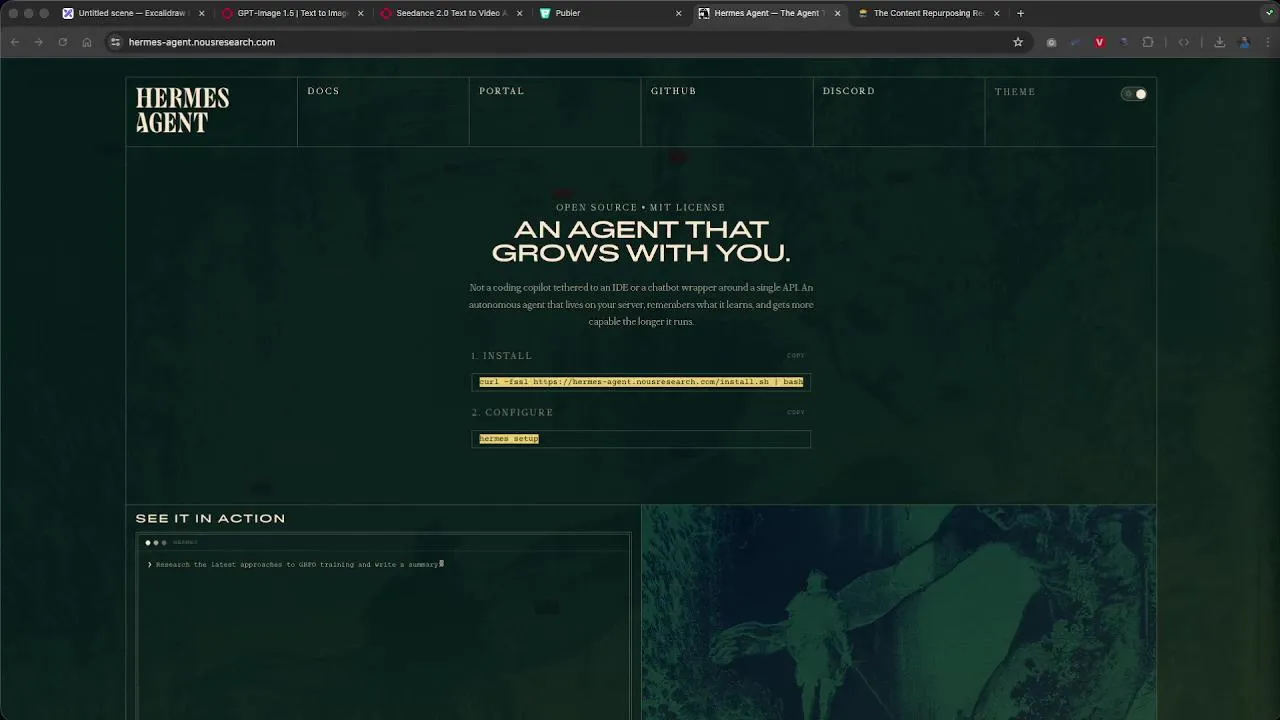Click the SEE IT IN ACTION heading

pyautogui.click(x=210, y=518)
